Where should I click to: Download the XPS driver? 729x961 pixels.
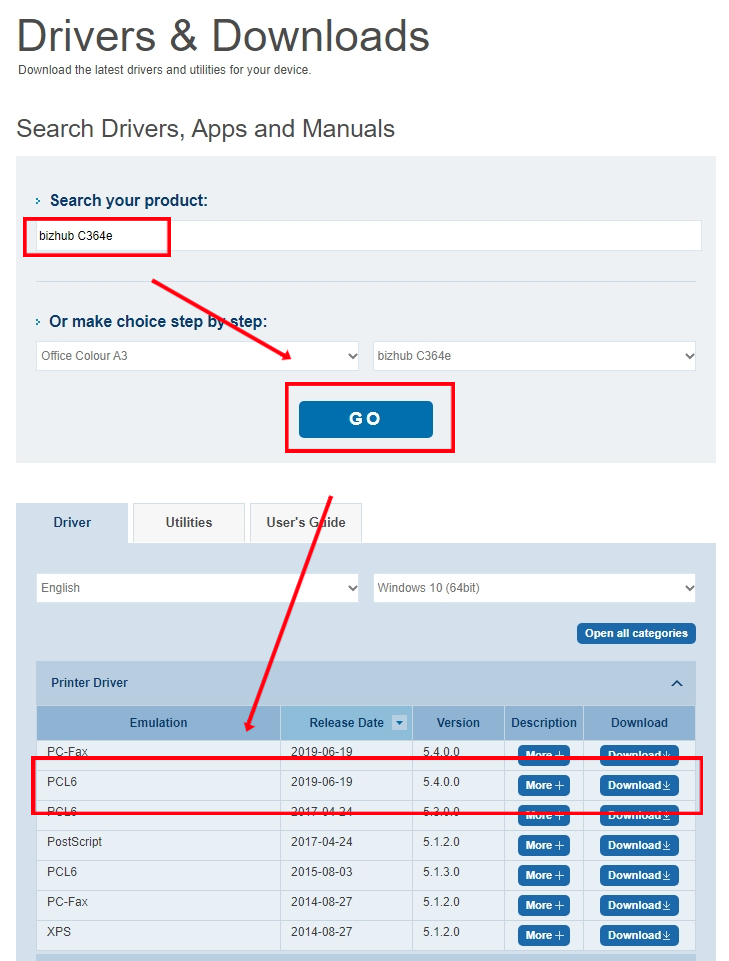tap(639, 935)
